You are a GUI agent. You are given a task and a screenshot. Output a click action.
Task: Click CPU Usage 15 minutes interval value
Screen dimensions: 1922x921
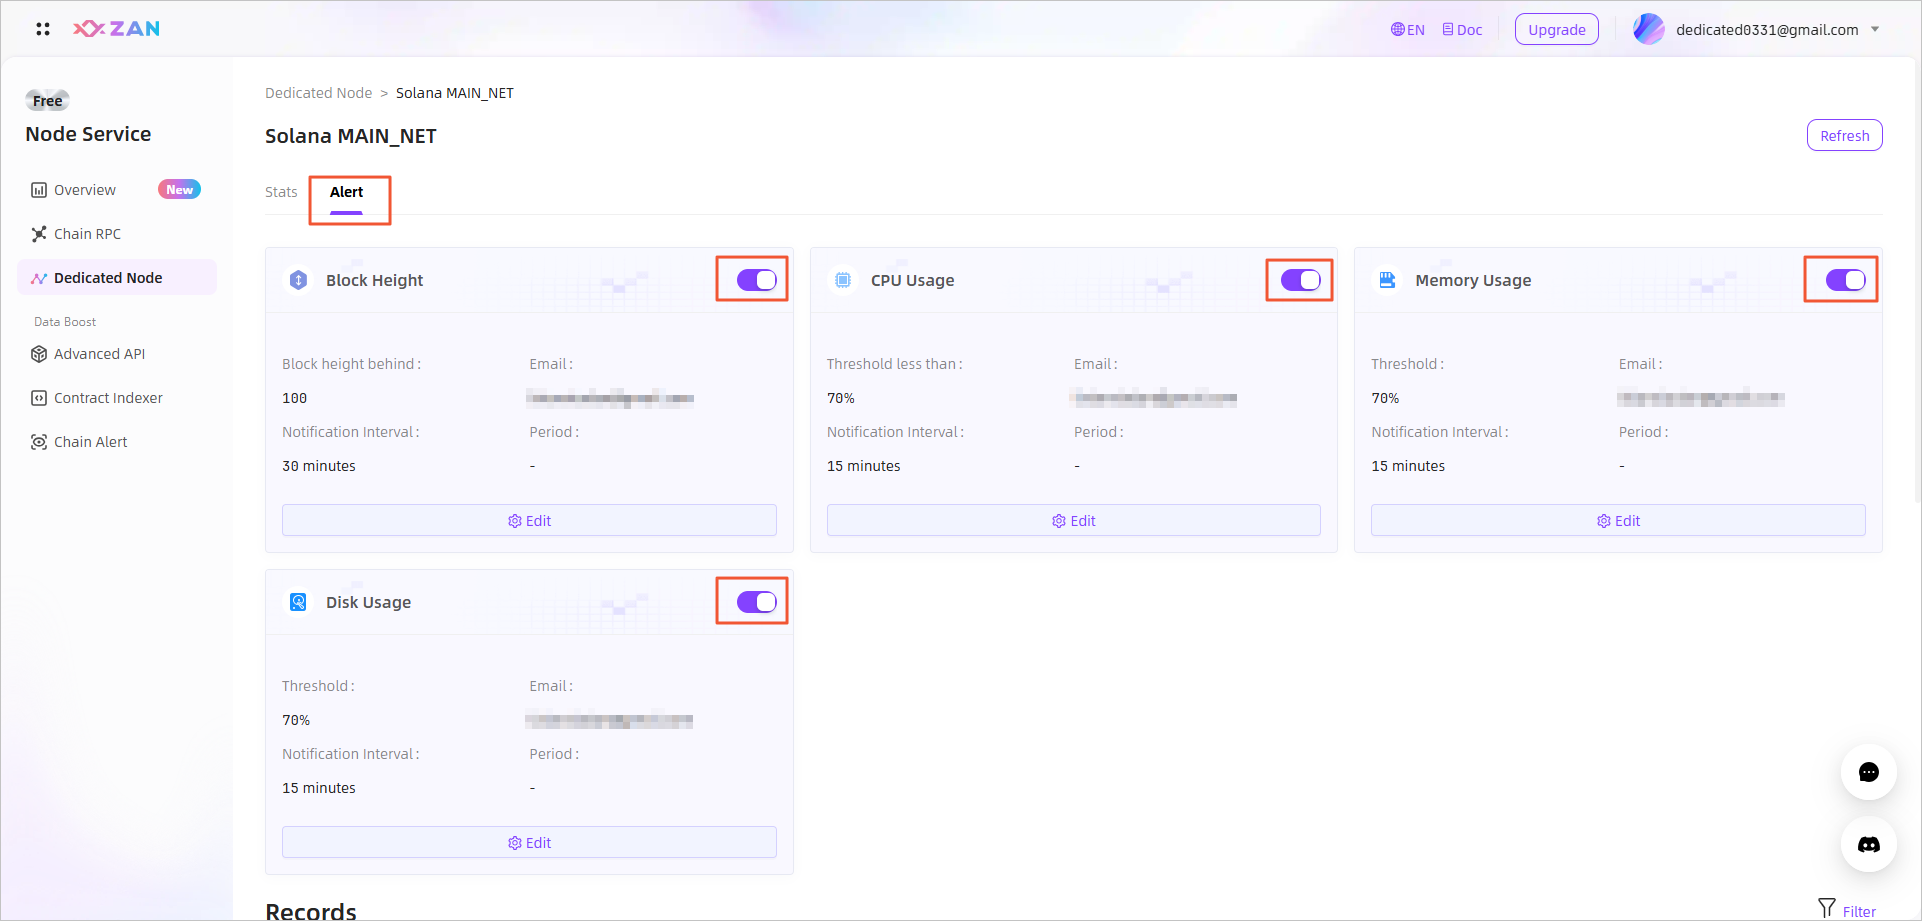(863, 466)
